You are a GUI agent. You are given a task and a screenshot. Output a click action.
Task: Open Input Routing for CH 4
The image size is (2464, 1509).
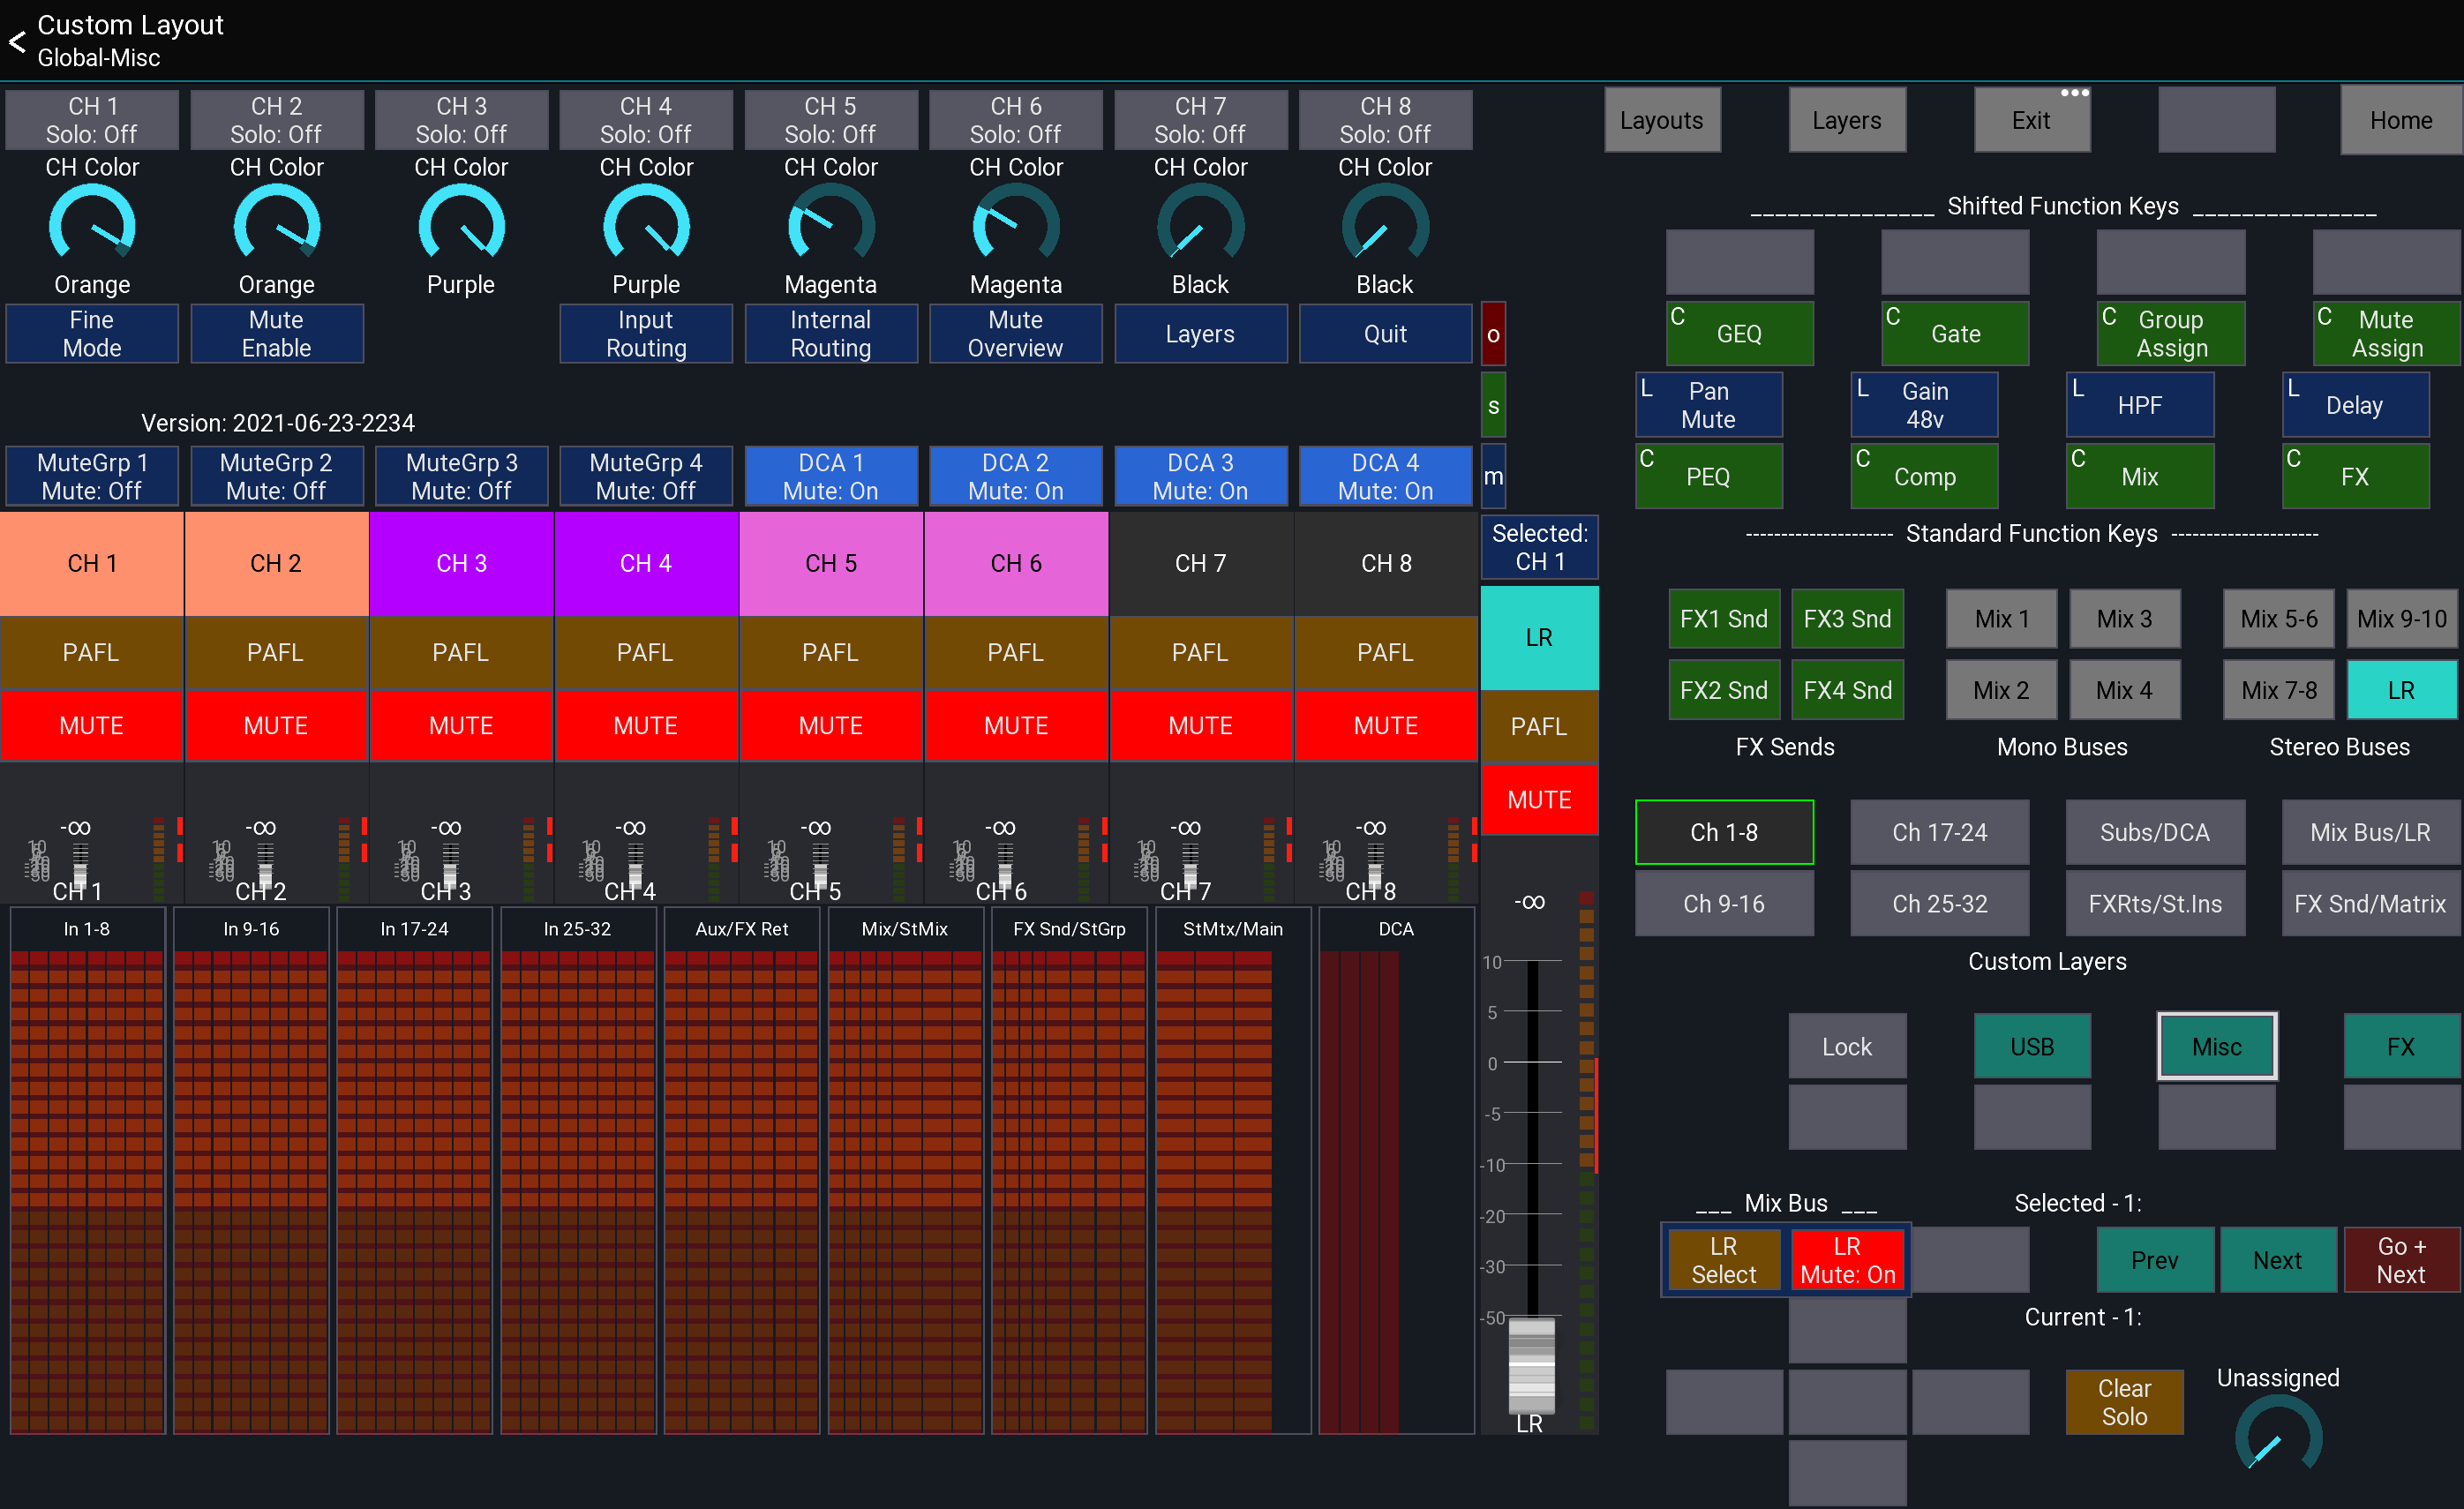pyautogui.click(x=646, y=333)
